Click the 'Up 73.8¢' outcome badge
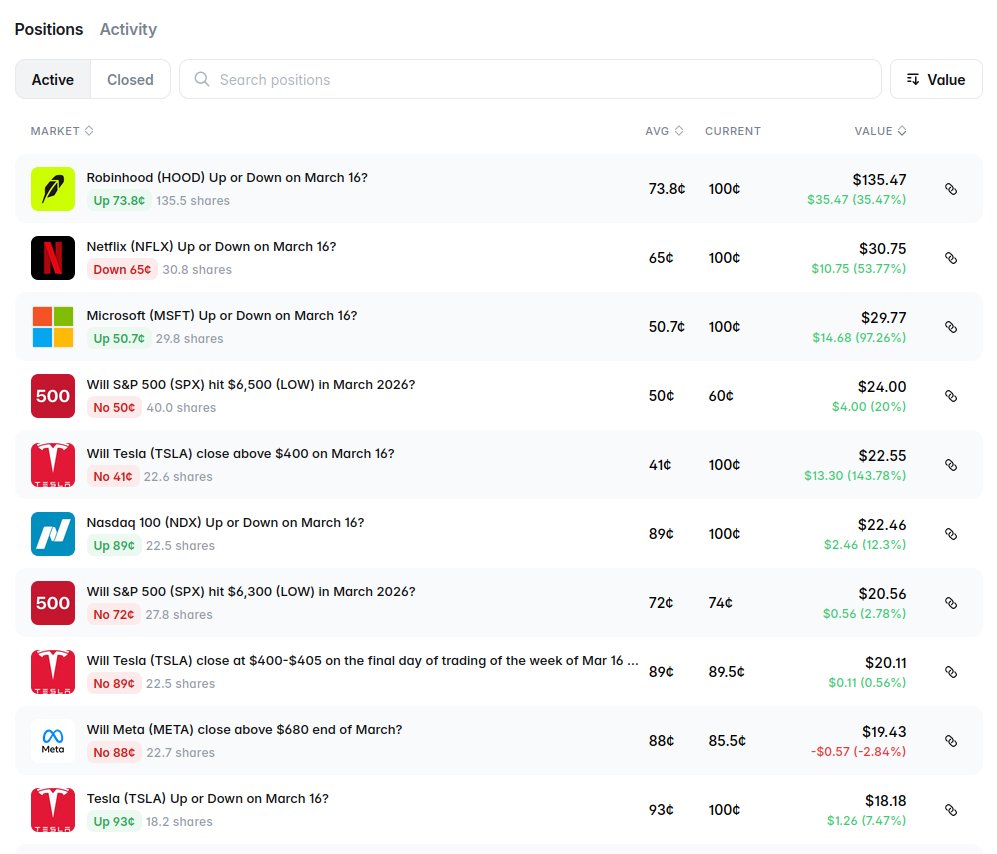This screenshot has width=997, height=854. click(x=119, y=200)
